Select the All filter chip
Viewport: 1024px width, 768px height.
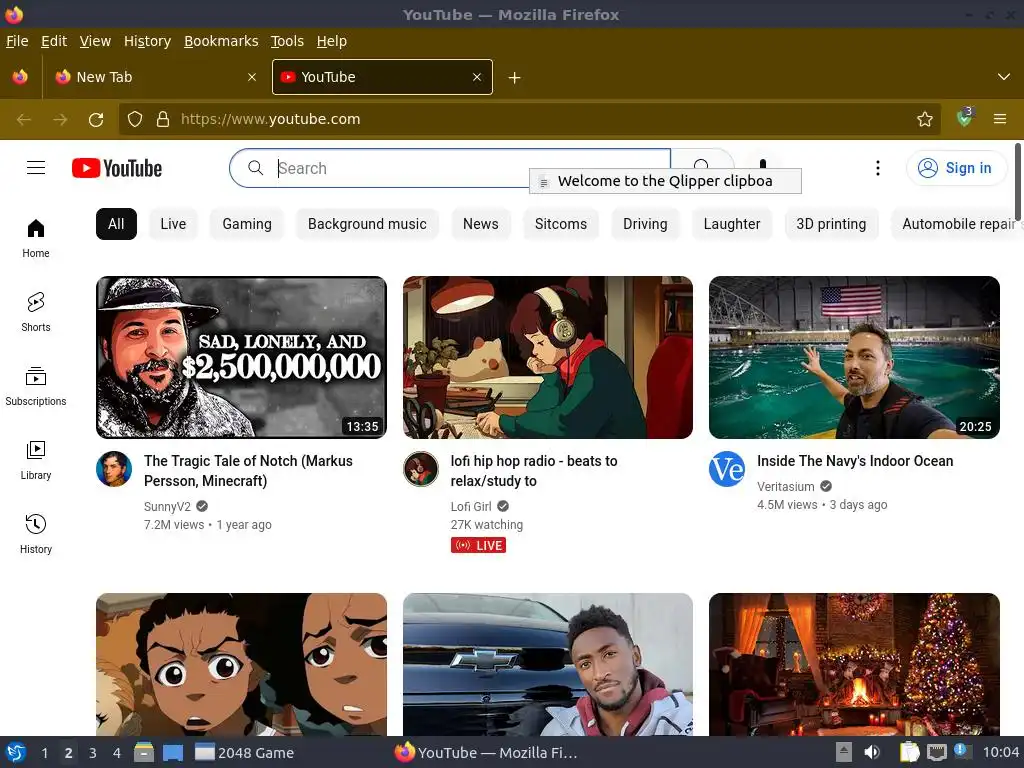click(116, 224)
